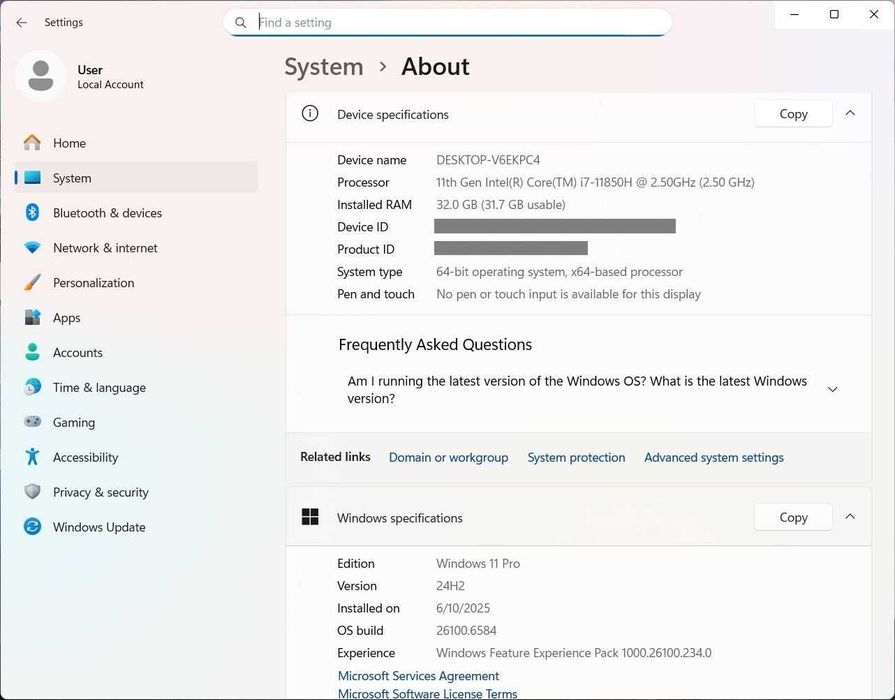This screenshot has height=700, width=895.
Task: Open Bluetooth & devices settings
Action: [136, 212]
